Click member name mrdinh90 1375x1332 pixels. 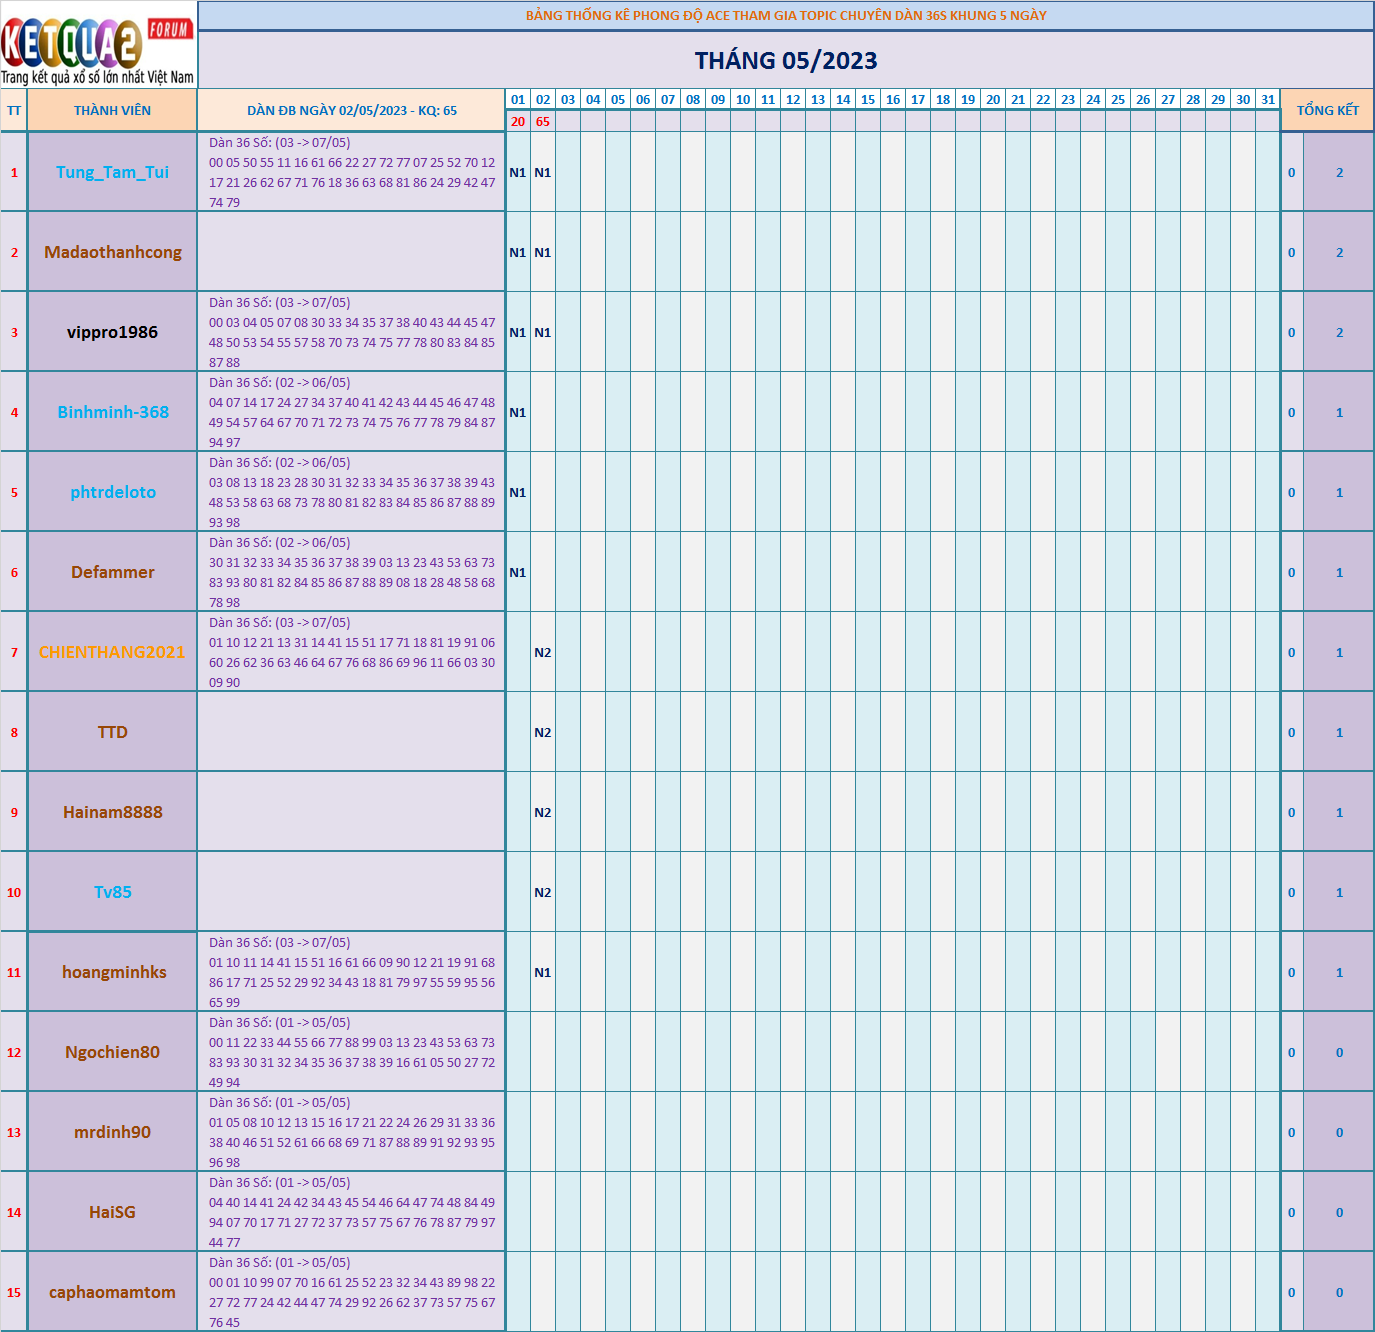click(x=112, y=1132)
